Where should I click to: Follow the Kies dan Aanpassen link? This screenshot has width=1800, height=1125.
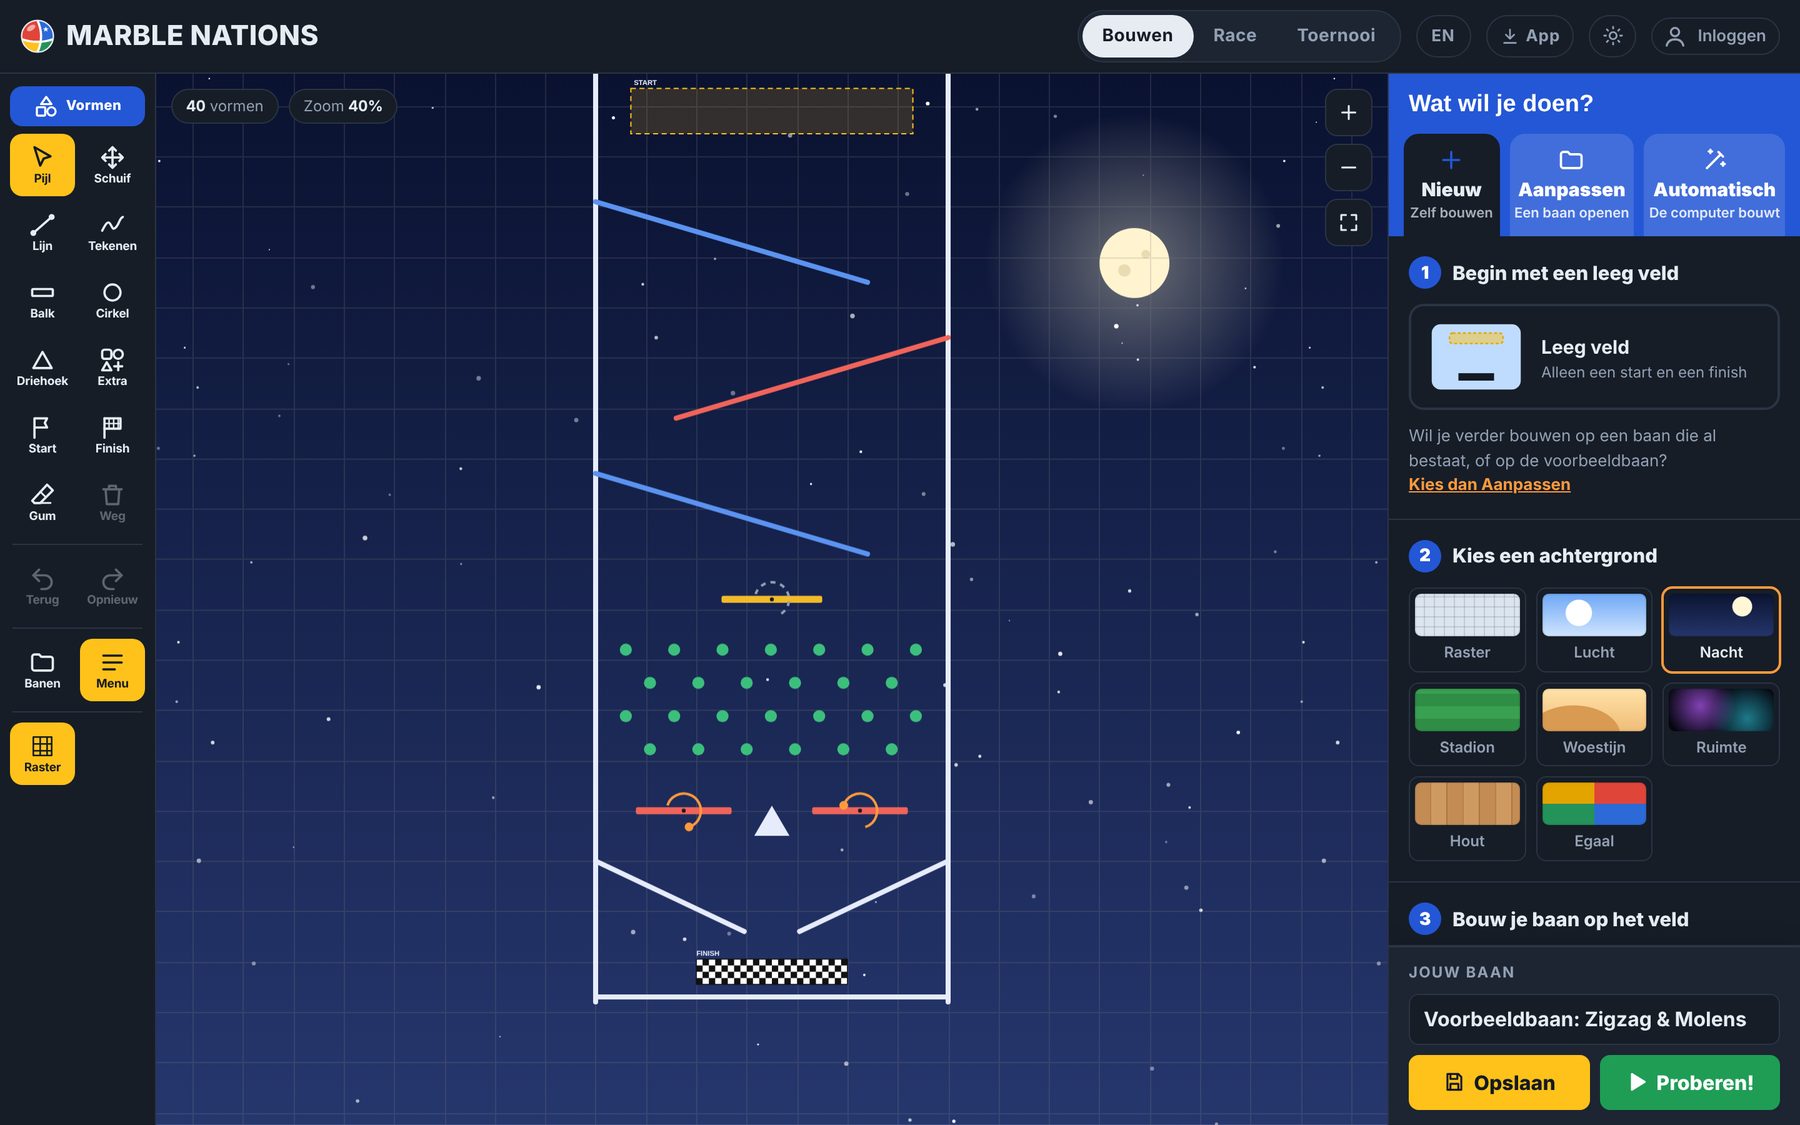pyautogui.click(x=1489, y=484)
